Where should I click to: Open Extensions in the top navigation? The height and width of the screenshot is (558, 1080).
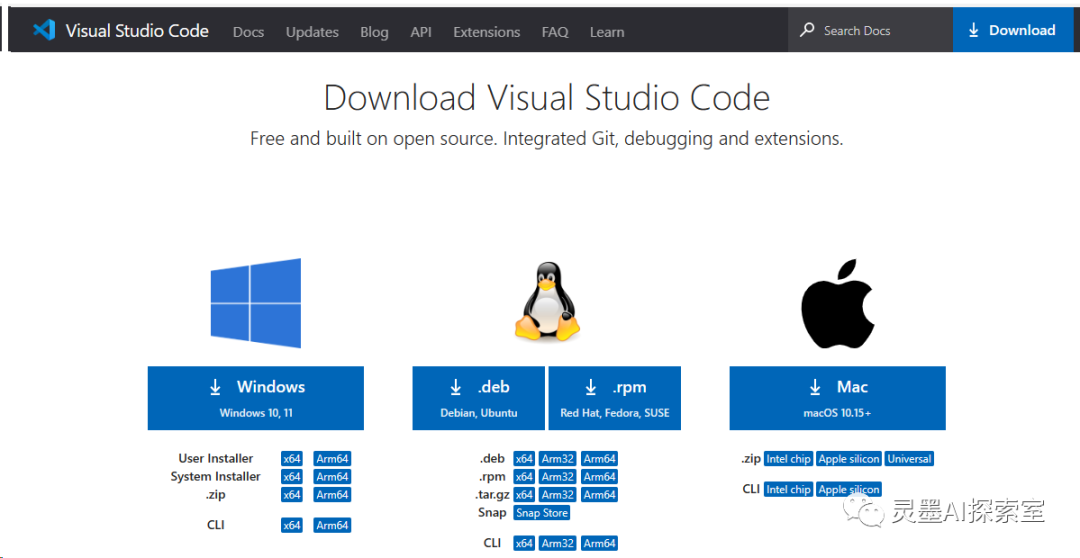pos(486,32)
